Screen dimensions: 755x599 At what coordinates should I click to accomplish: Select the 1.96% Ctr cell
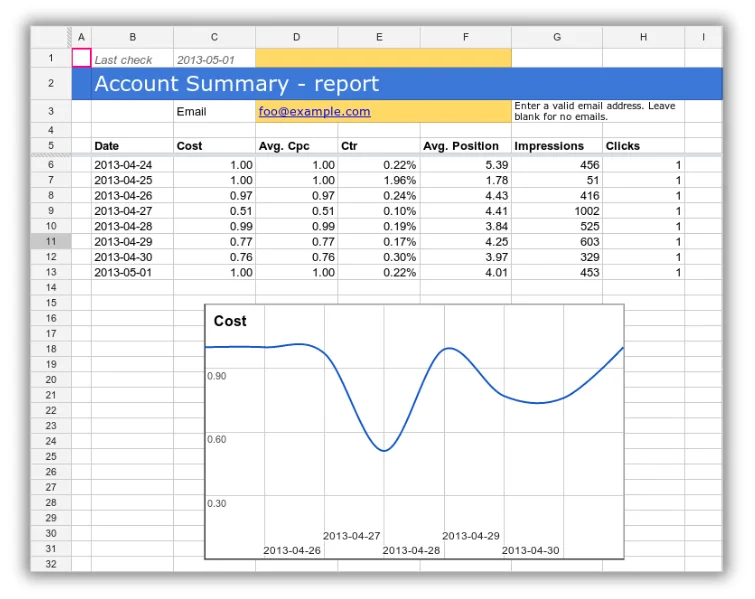coord(399,180)
